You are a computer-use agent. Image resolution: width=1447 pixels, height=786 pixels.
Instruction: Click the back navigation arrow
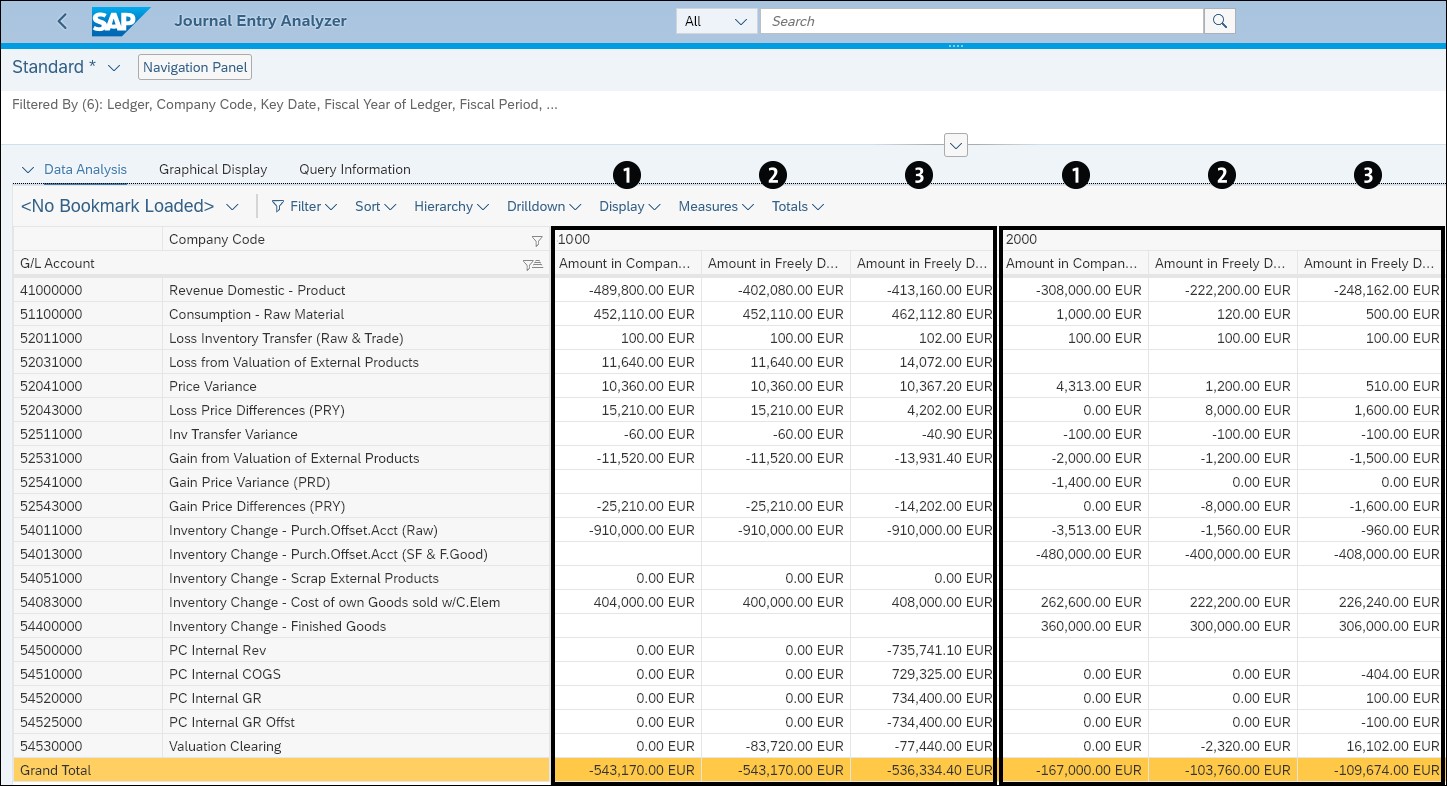pos(62,20)
